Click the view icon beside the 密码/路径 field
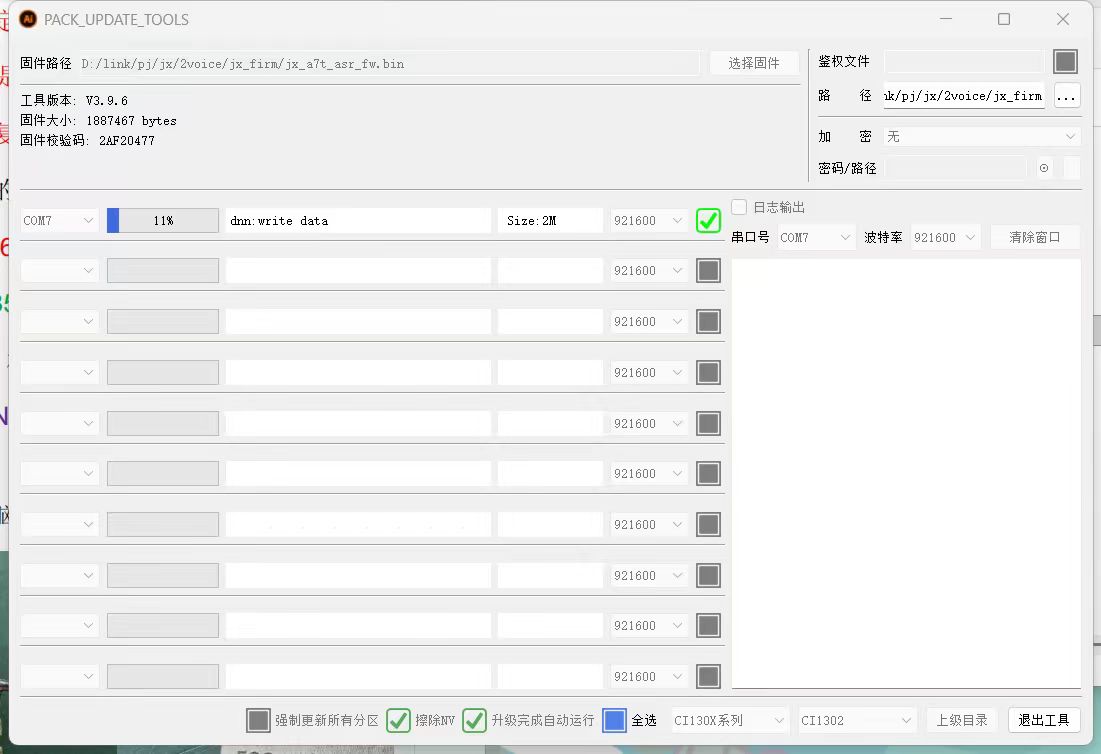 pyautogui.click(x=1043, y=168)
